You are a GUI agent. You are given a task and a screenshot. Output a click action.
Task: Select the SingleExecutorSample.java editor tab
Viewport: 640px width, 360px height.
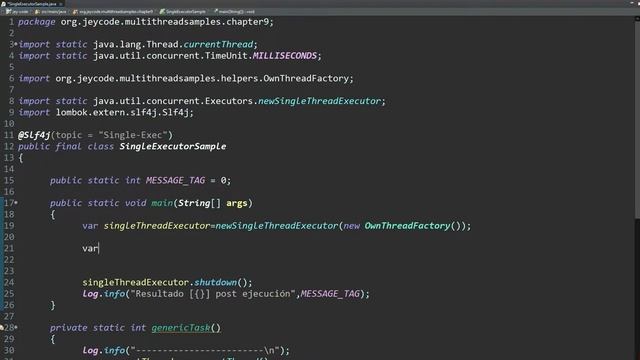[32, 4]
